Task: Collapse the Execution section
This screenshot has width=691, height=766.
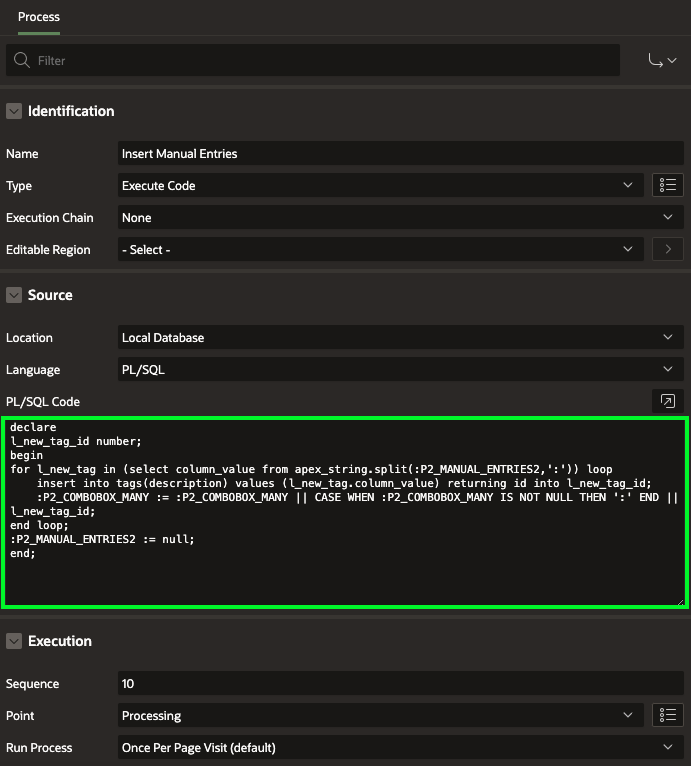Action: pos(14,641)
